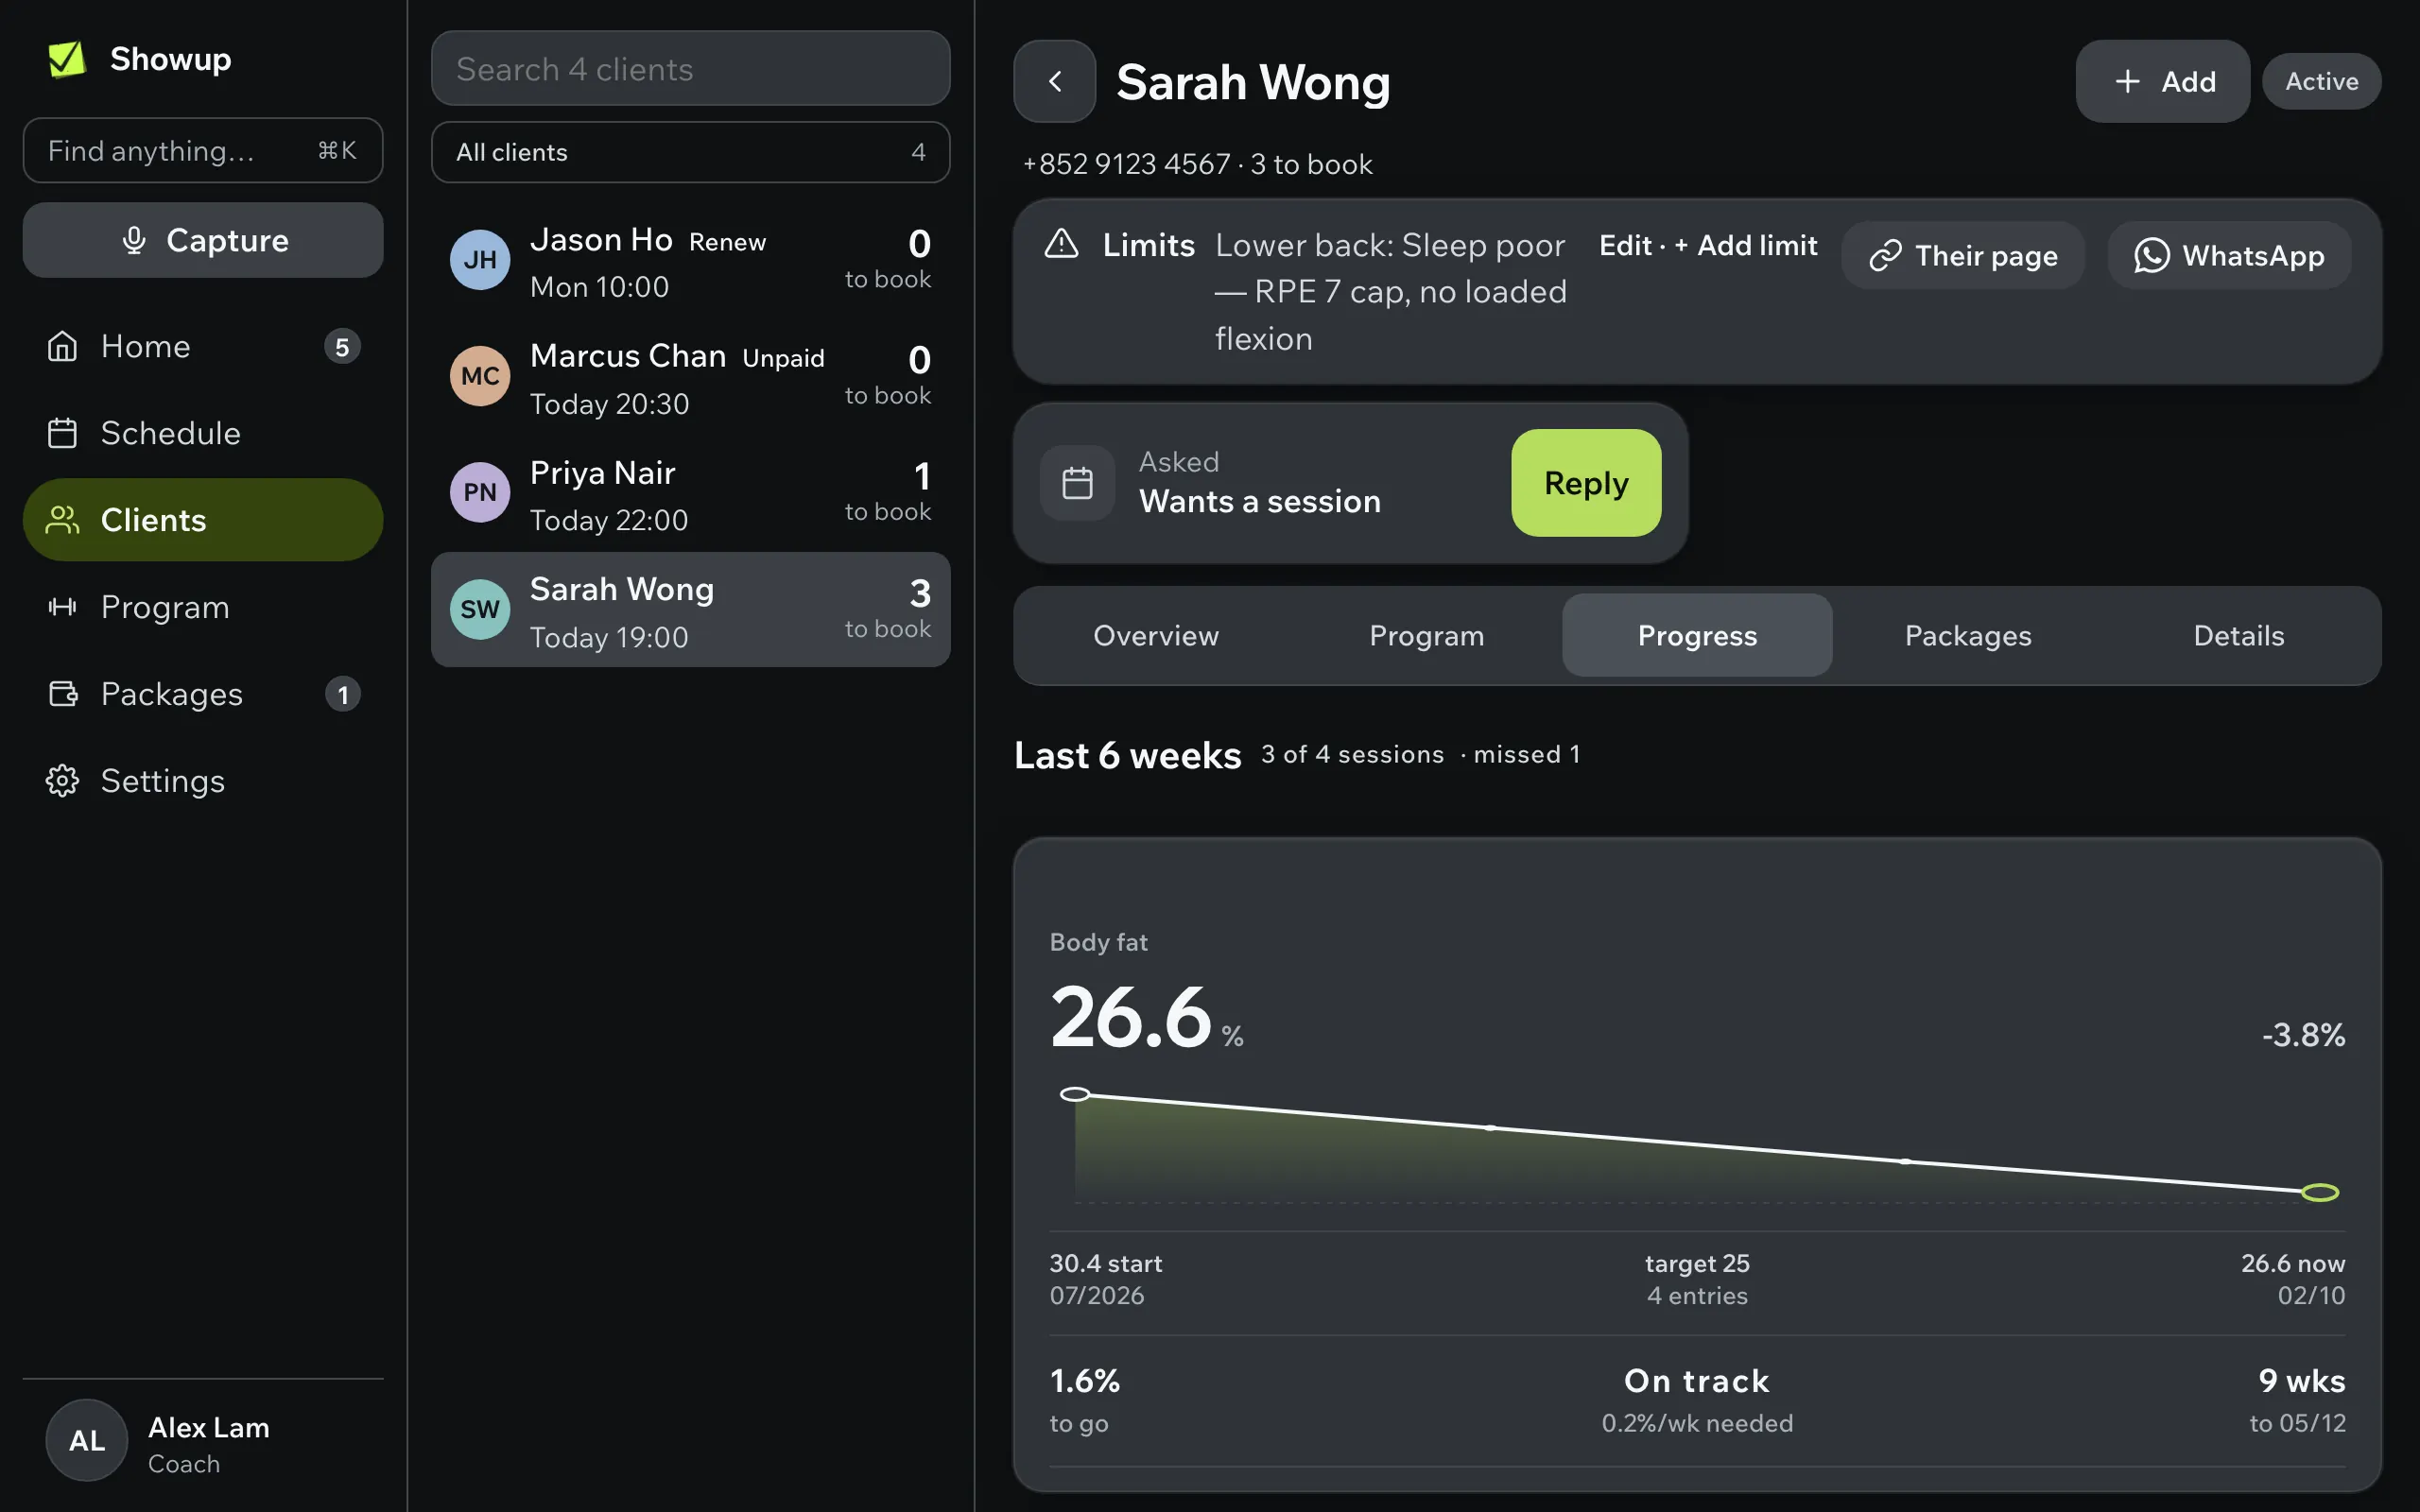Click the Clients people icon
Viewport: 2420px width, 1512px height.
point(62,520)
